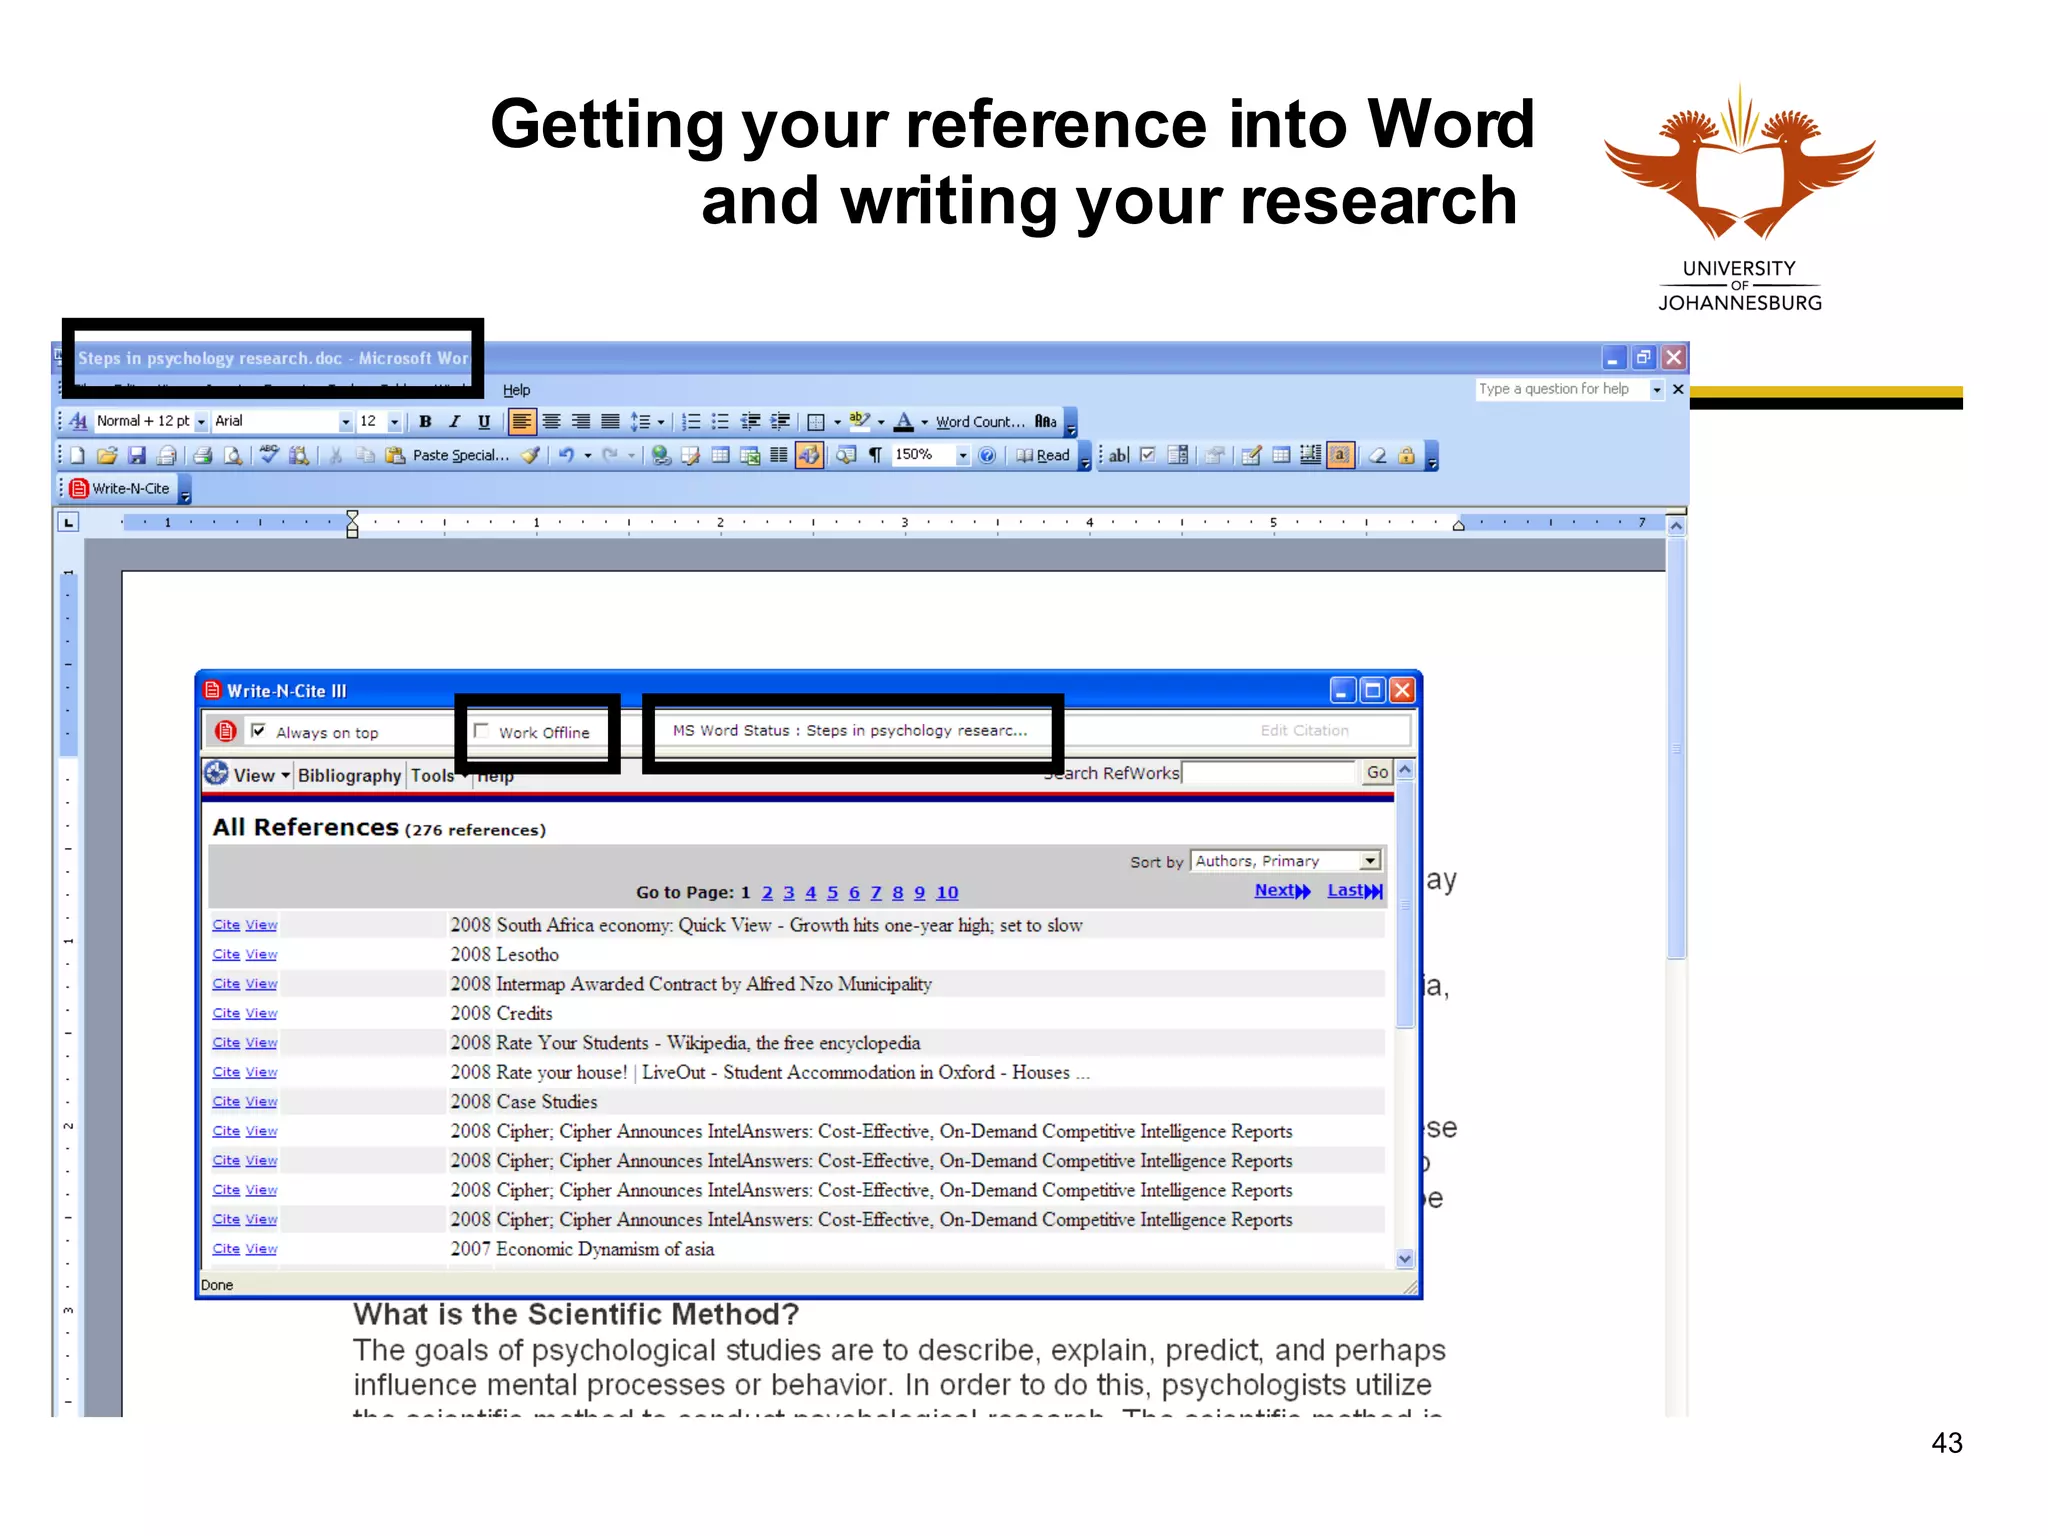
Task: Open the Style dropdown showing Normal + 12 pt
Action: coord(201,422)
